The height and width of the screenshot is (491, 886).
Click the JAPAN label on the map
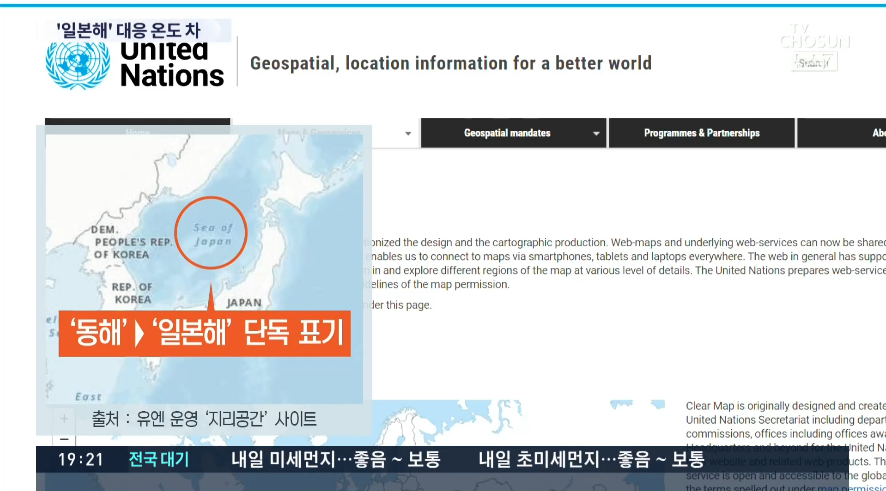(244, 302)
